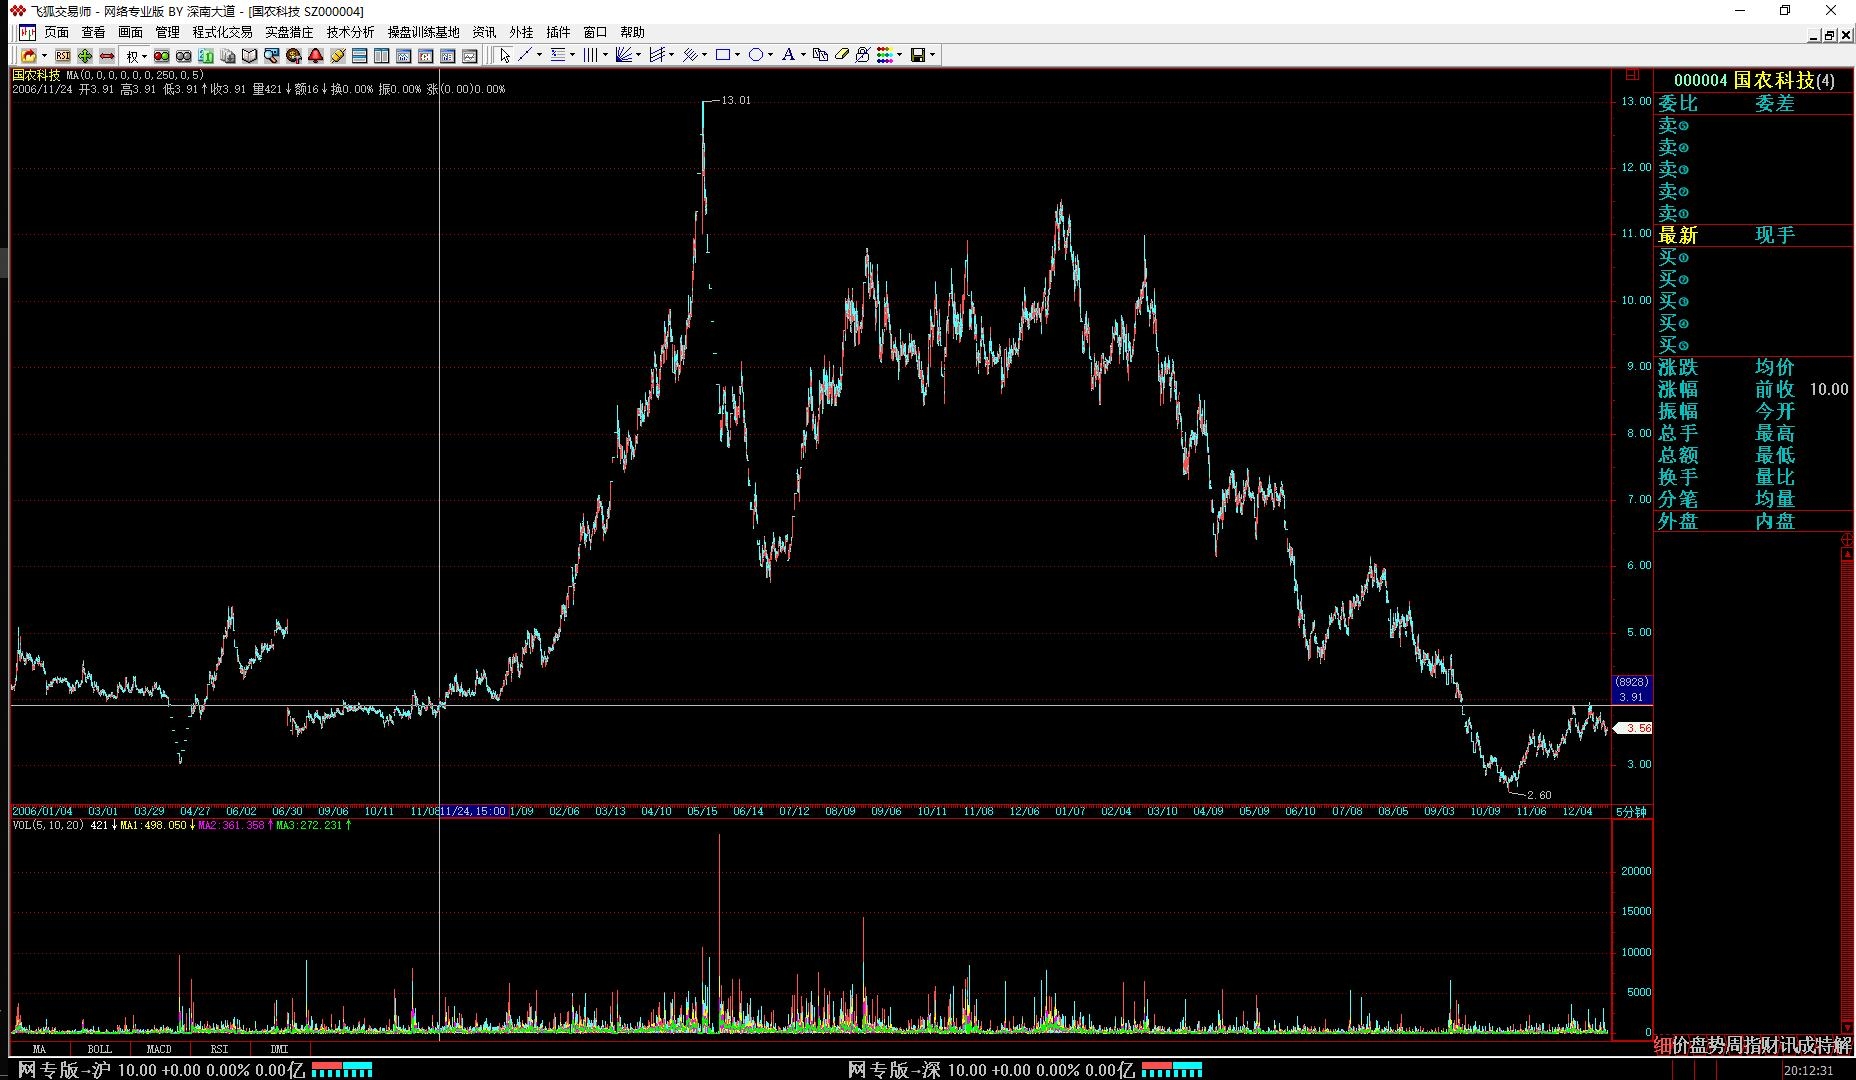This screenshot has height=1080, width=1856.
Task: Select the text annotation A tool
Action: (x=788, y=55)
